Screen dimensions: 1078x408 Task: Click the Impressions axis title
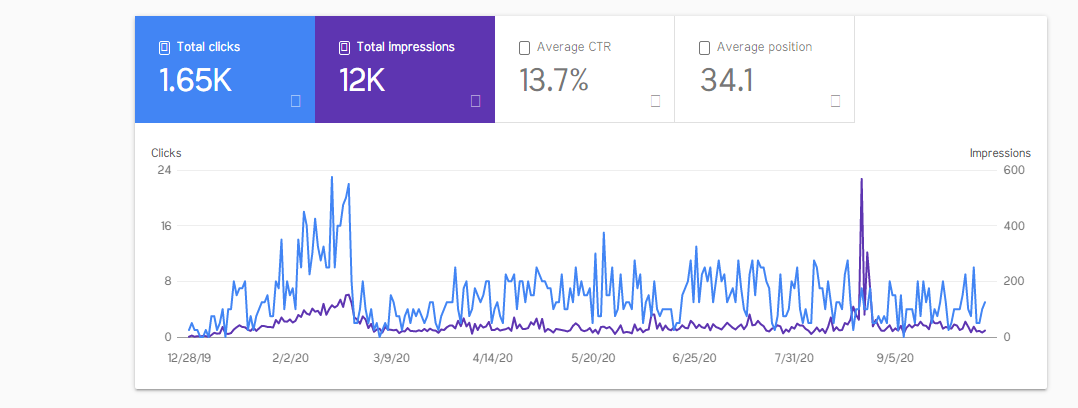(1000, 153)
